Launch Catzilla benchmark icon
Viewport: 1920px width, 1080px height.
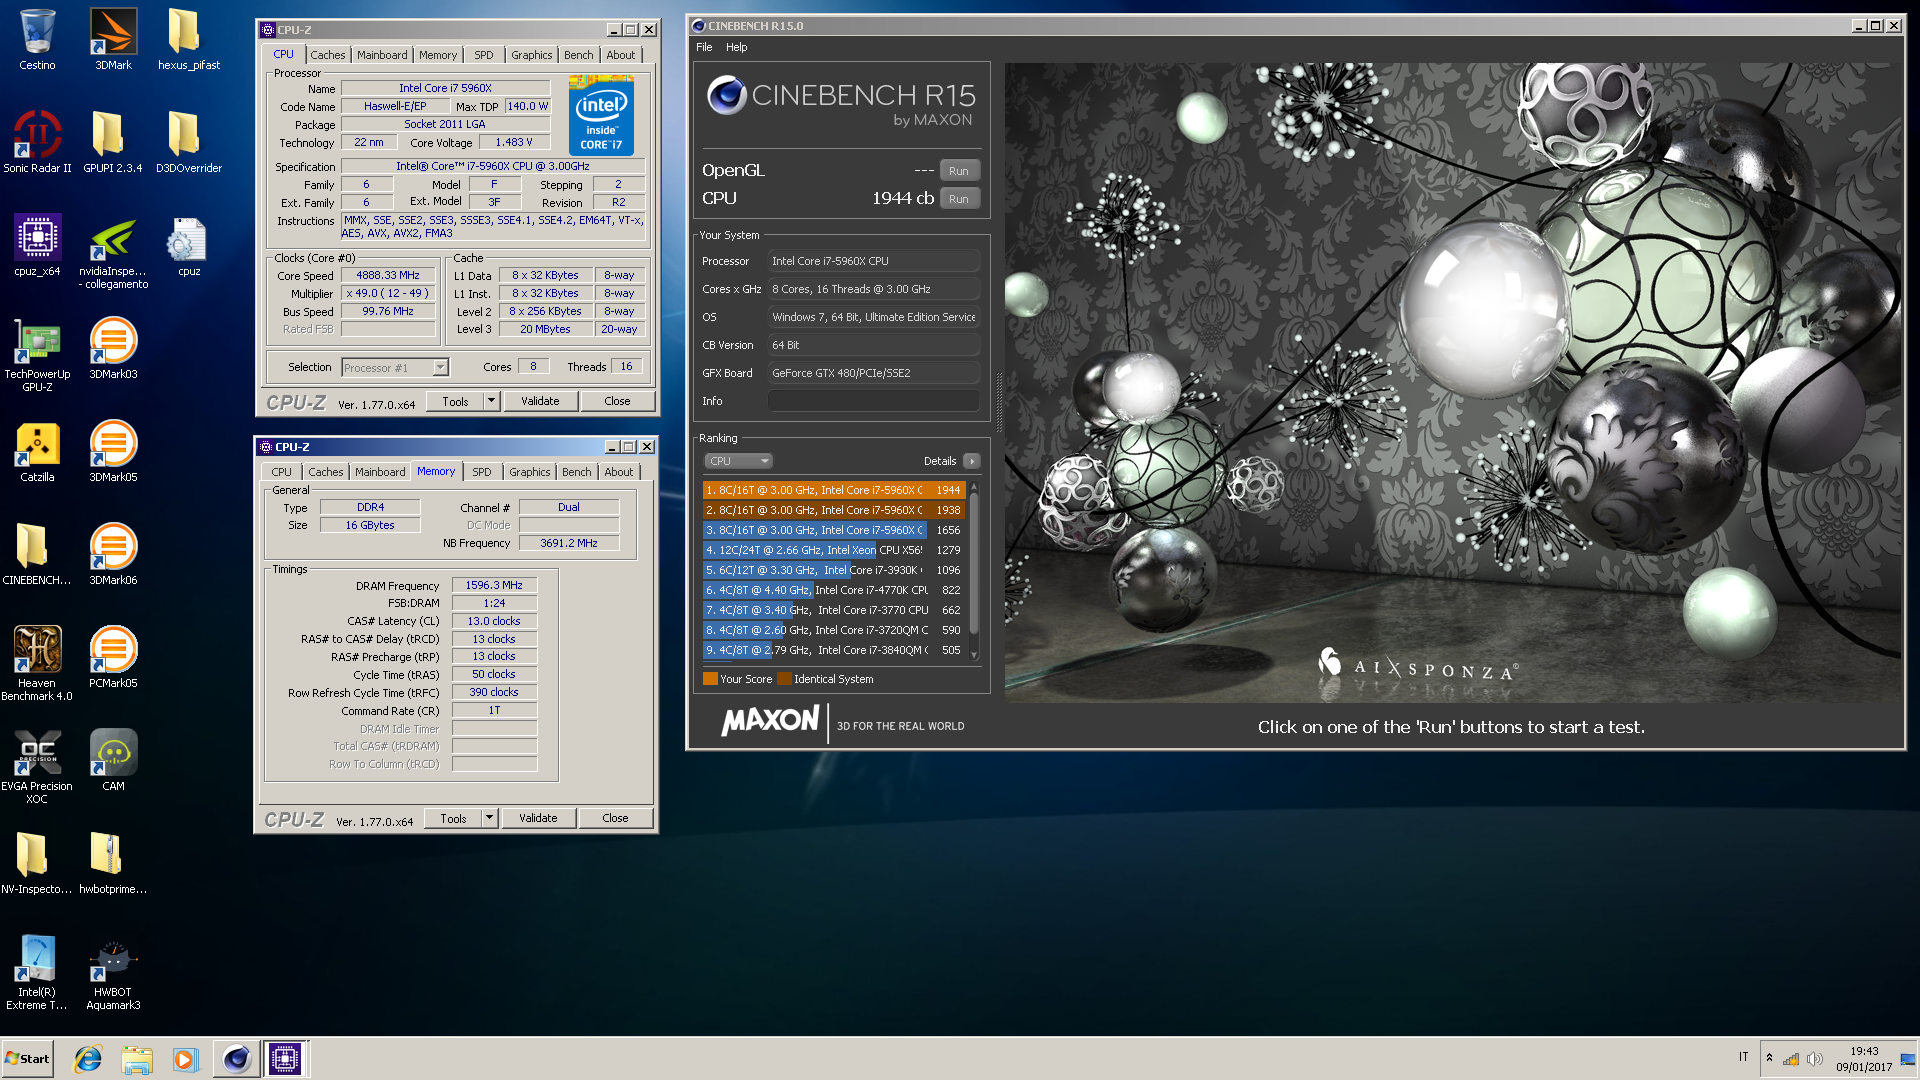click(x=37, y=451)
